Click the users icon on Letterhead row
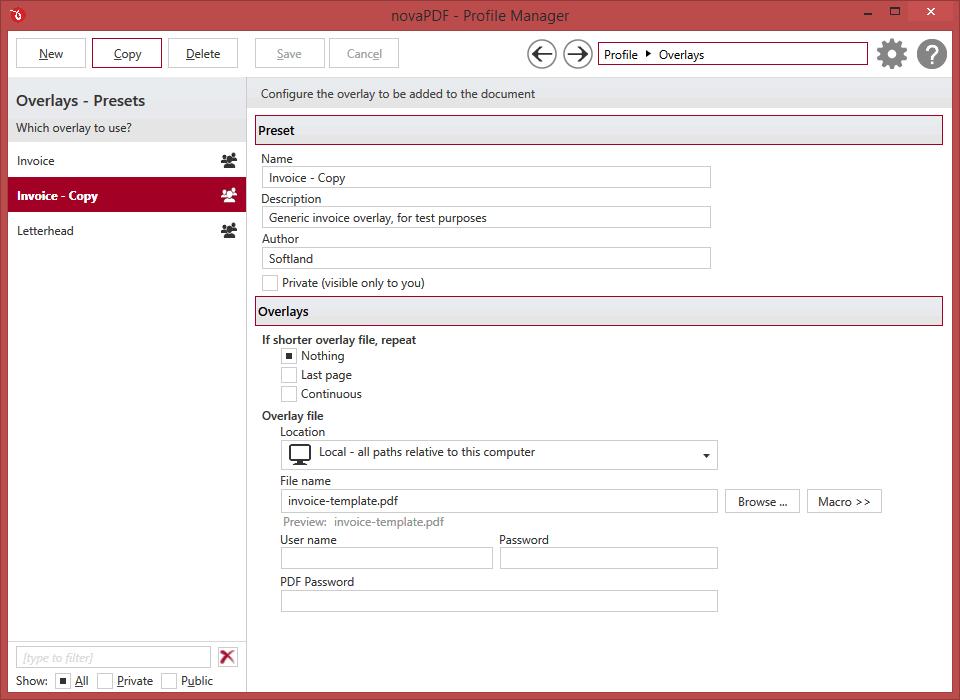The height and width of the screenshot is (700, 960). [229, 230]
